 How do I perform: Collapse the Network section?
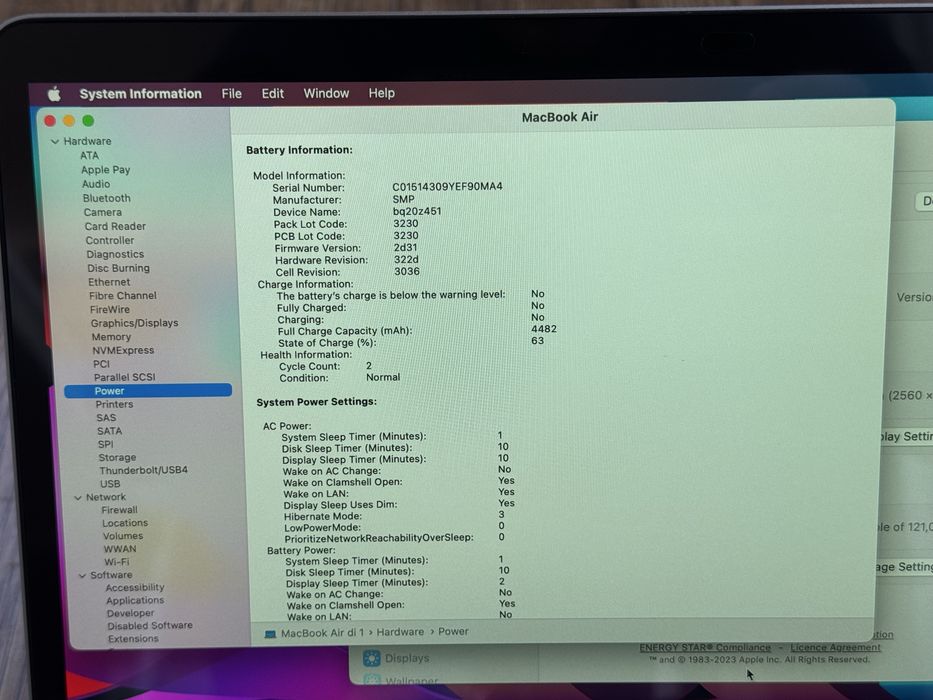coord(78,498)
